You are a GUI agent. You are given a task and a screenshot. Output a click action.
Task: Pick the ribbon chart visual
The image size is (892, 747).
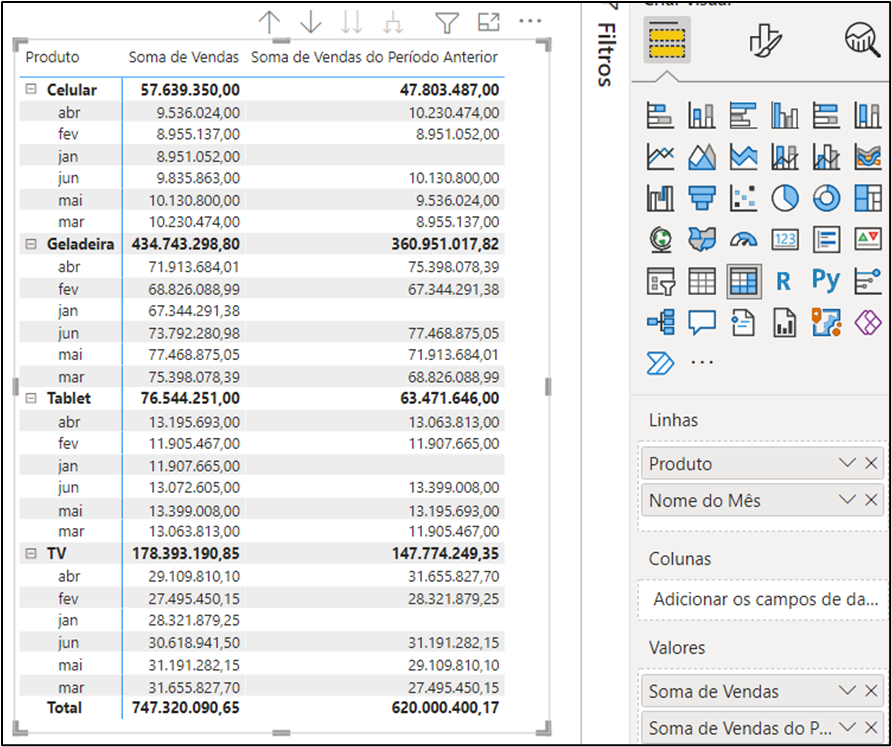click(x=868, y=156)
